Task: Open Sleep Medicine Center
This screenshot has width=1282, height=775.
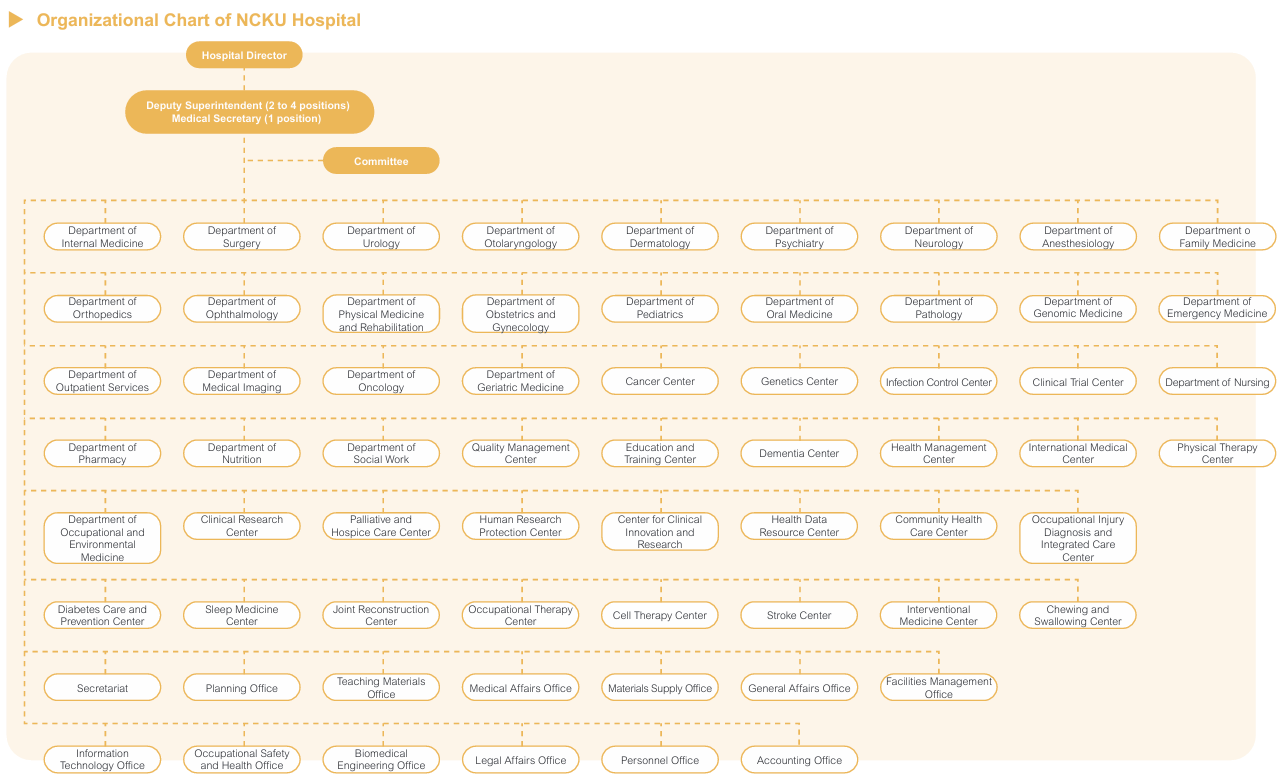Action: tap(242, 615)
